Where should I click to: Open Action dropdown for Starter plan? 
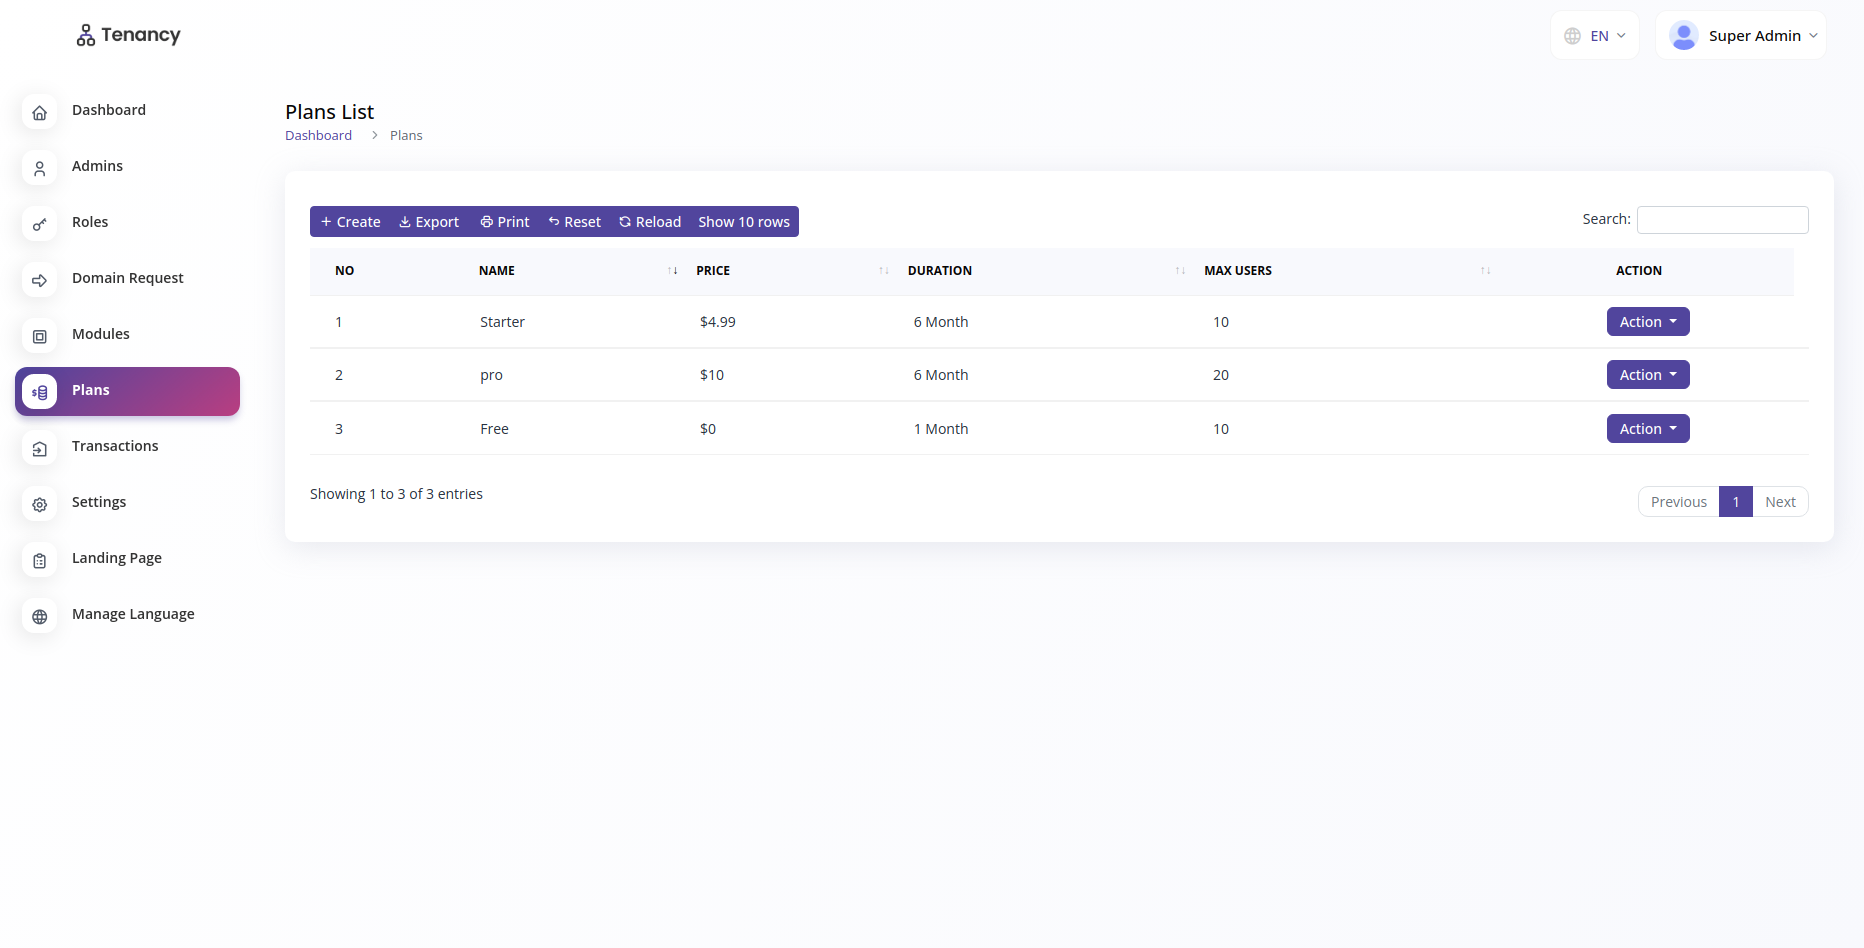(x=1647, y=322)
